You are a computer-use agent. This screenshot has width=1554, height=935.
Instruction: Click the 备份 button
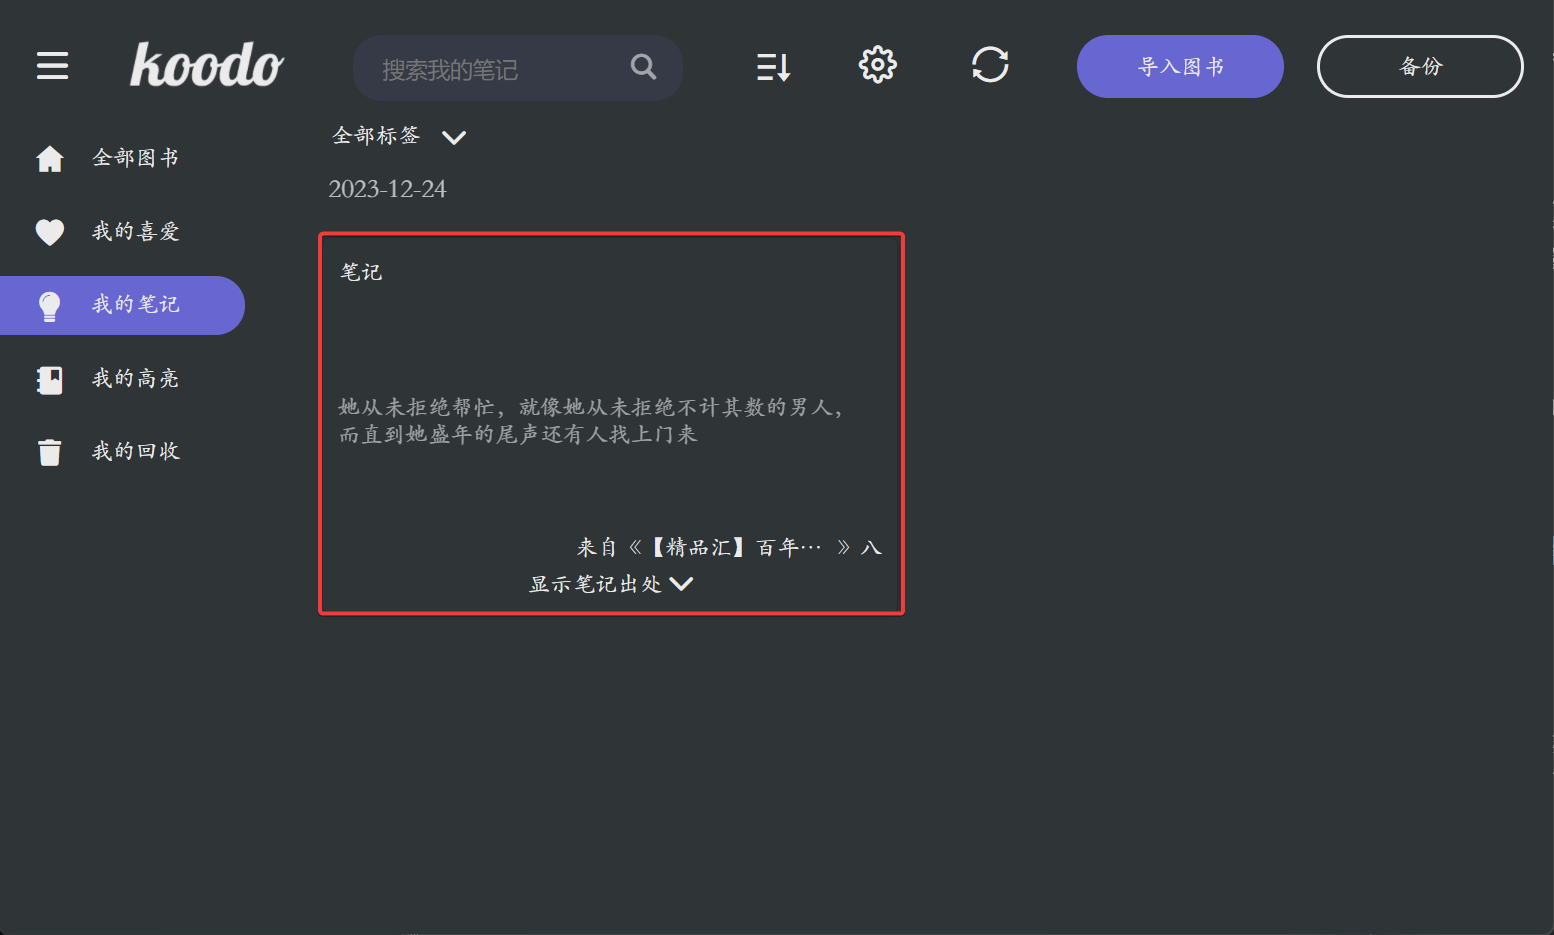click(1420, 66)
